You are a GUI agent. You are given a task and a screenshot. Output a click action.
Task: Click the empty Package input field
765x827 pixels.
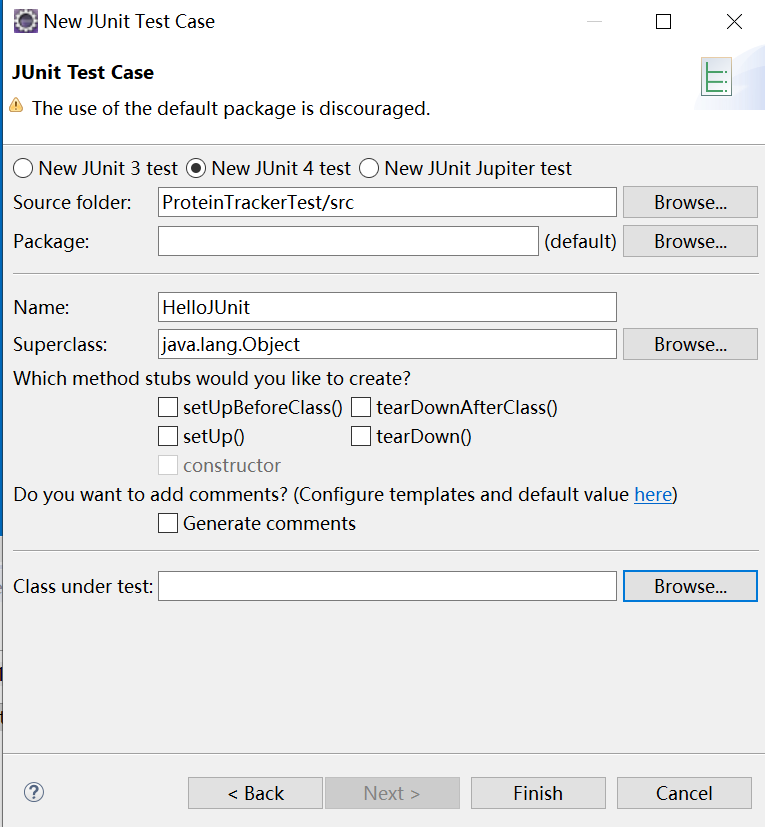348,241
